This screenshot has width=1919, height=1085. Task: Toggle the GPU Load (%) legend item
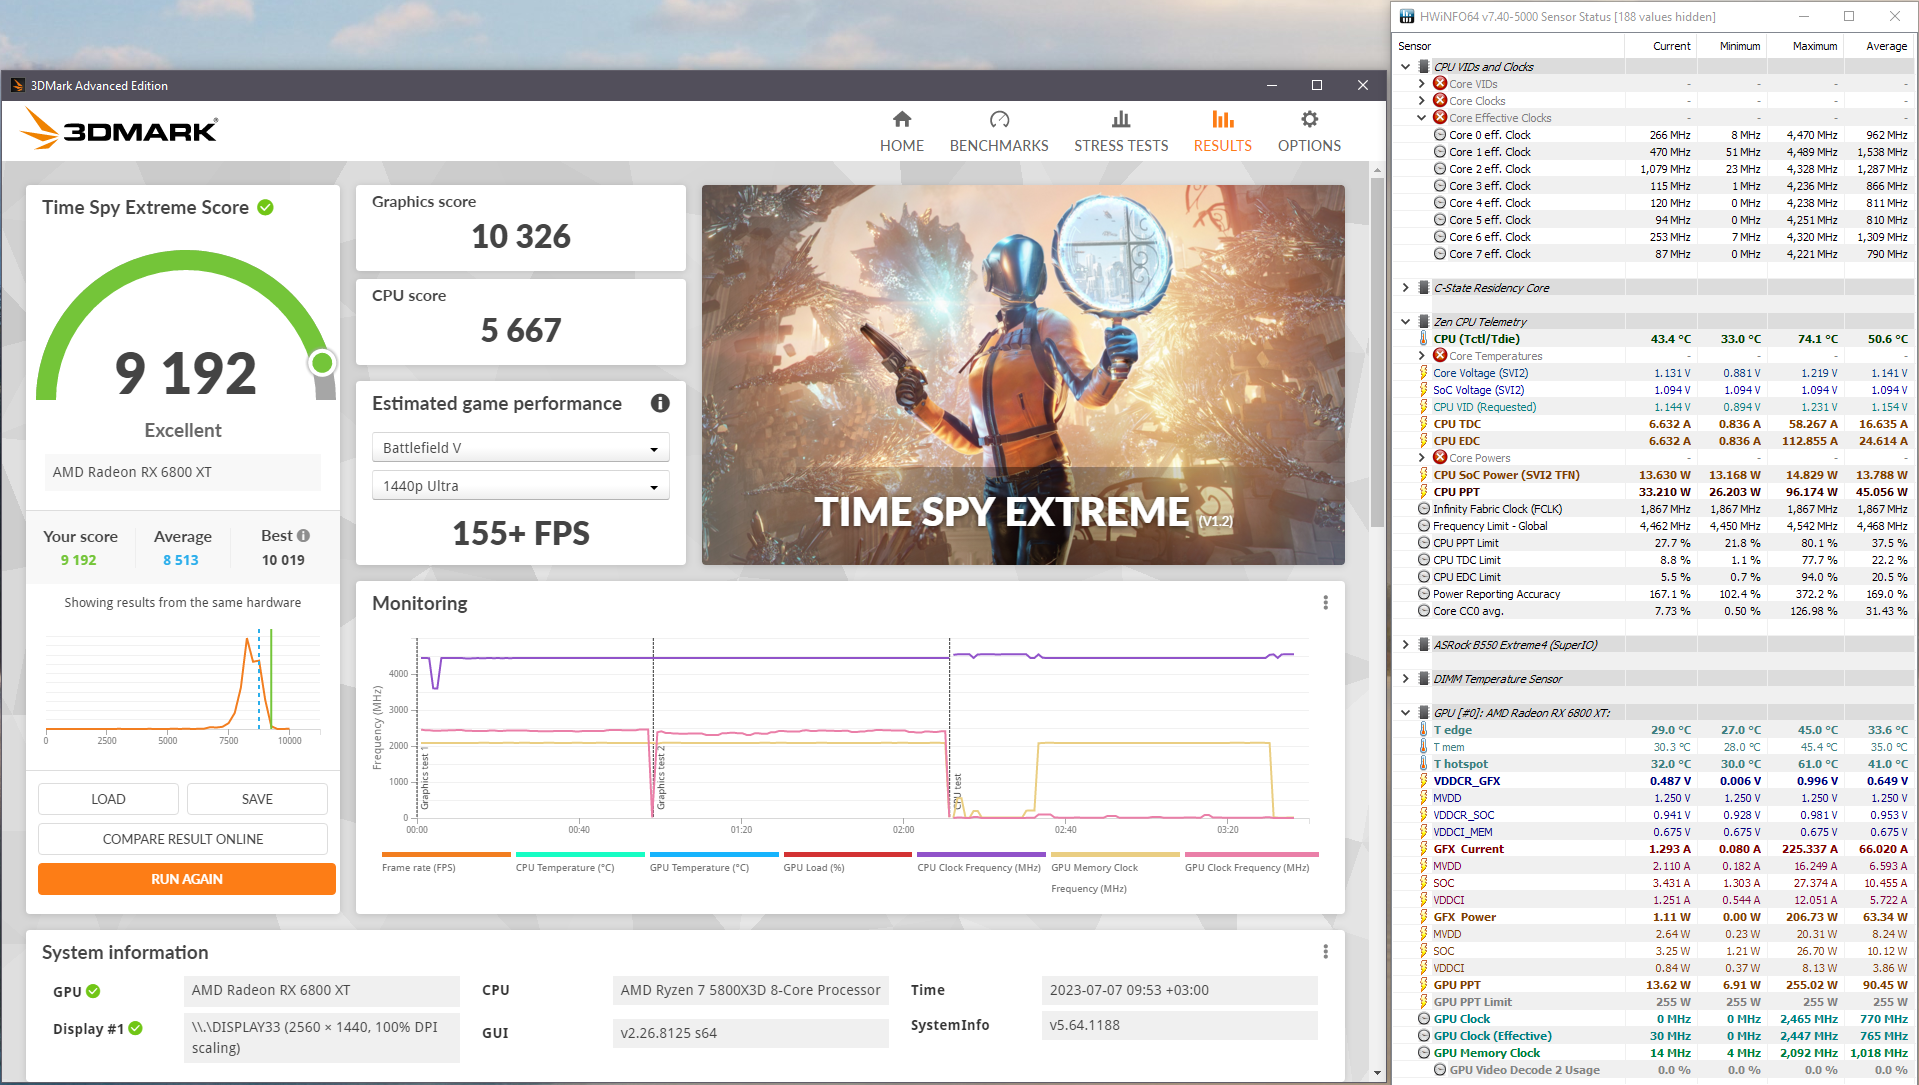847,862
